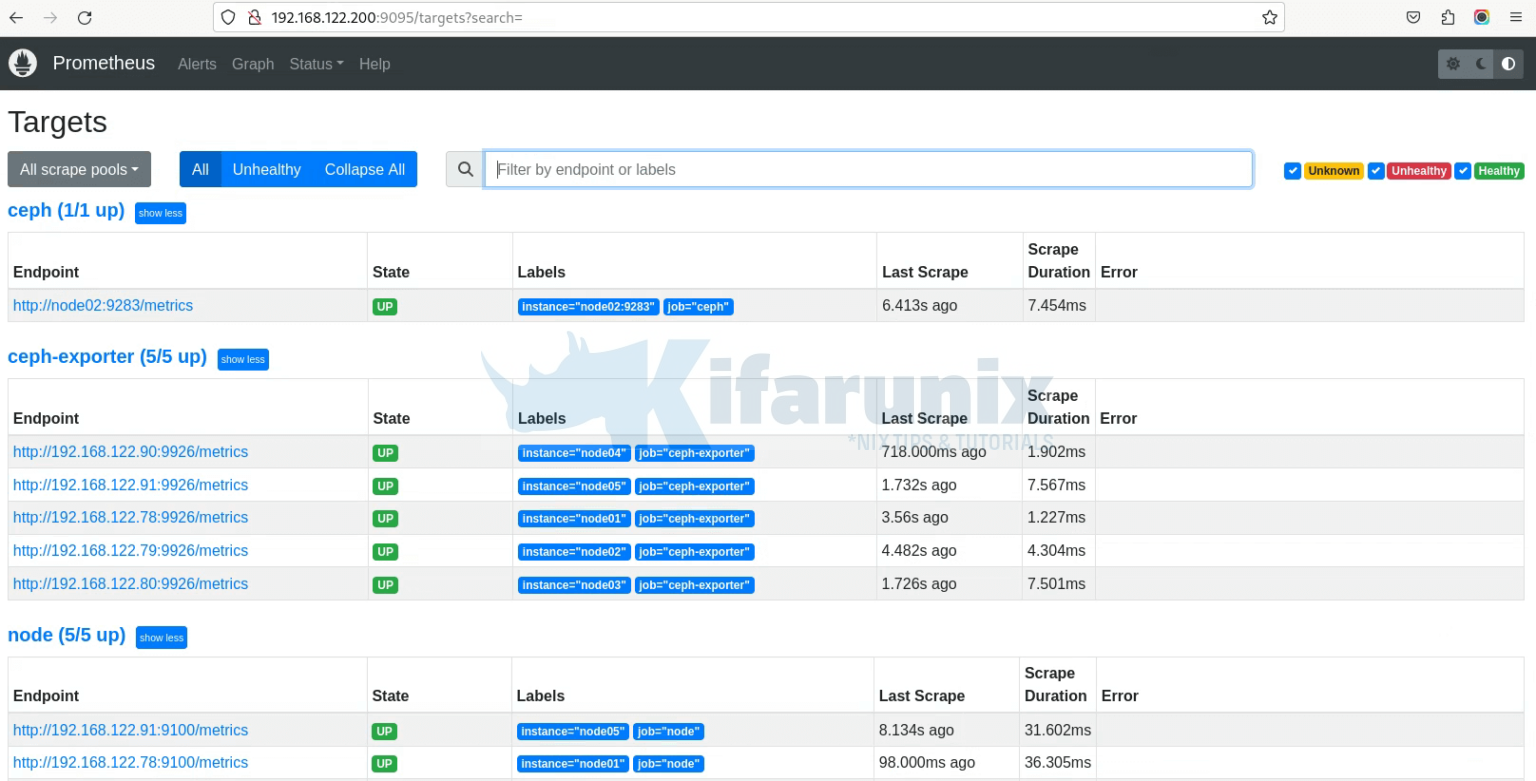This screenshot has width=1536, height=781.
Task: Navigate to the Alerts page
Action: tap(197, 64)
